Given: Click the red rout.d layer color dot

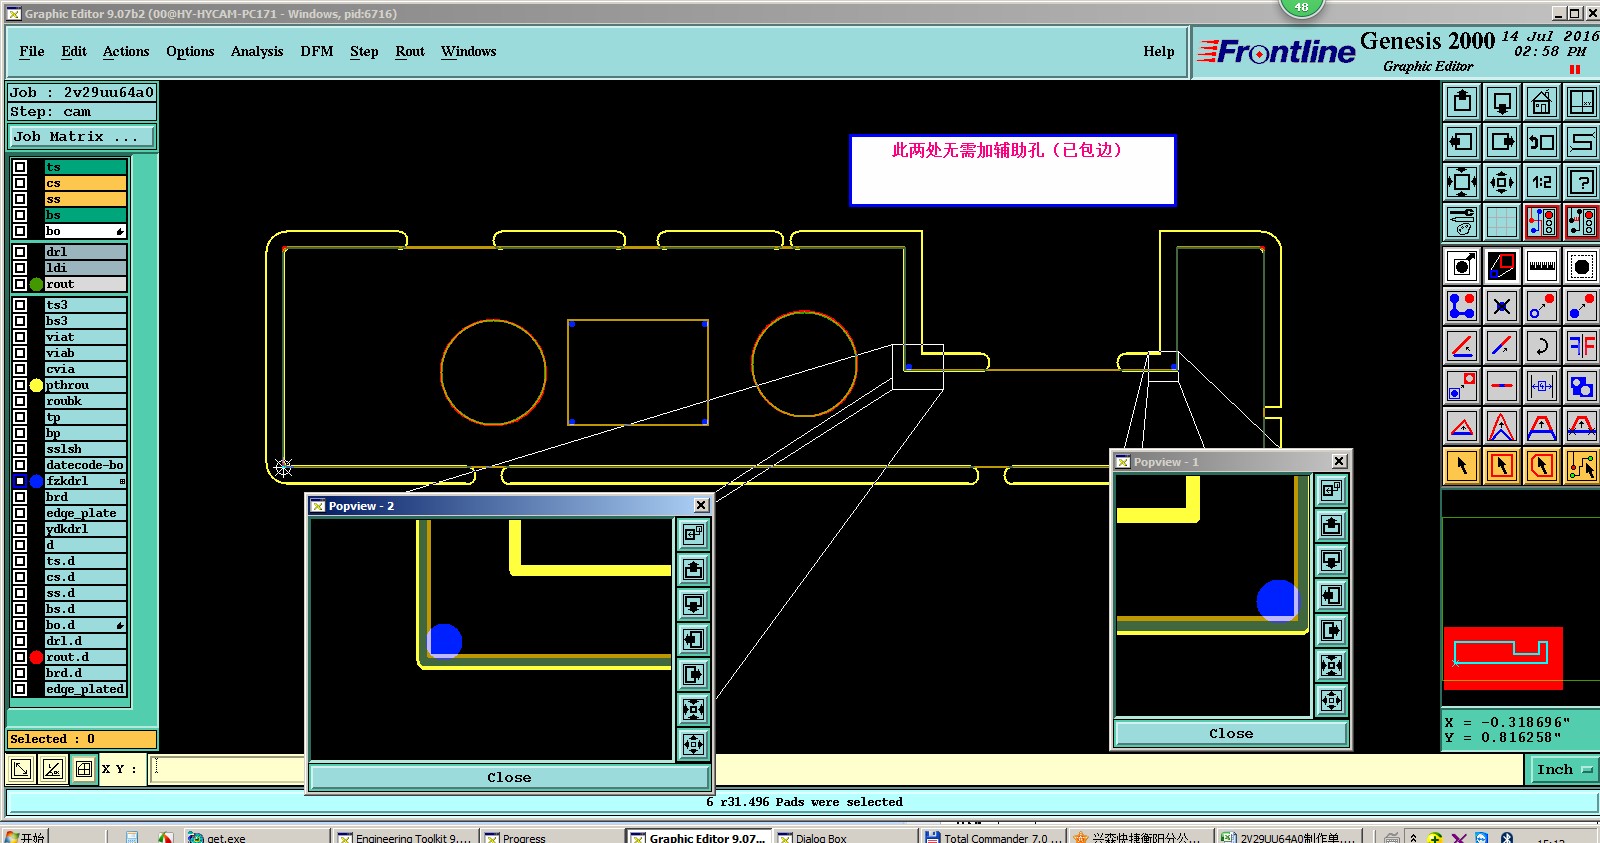Looking at the screenshot, I should pyautogui.click(x=36, y=657).
